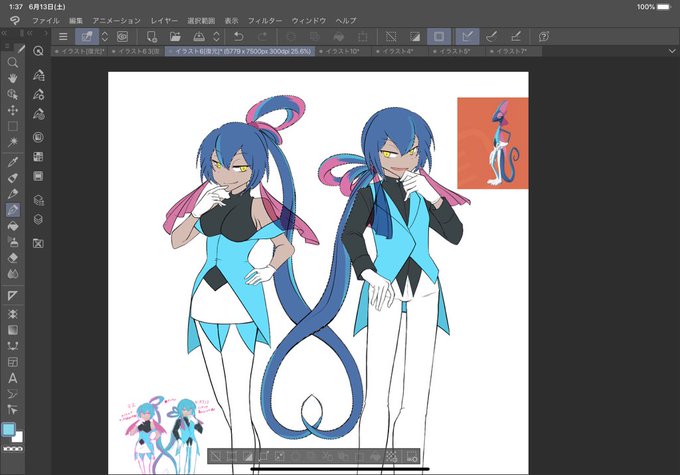Click the Save icon in command bar
The height and width of the screenshot is (475, 680).
[x=199, y=36]
